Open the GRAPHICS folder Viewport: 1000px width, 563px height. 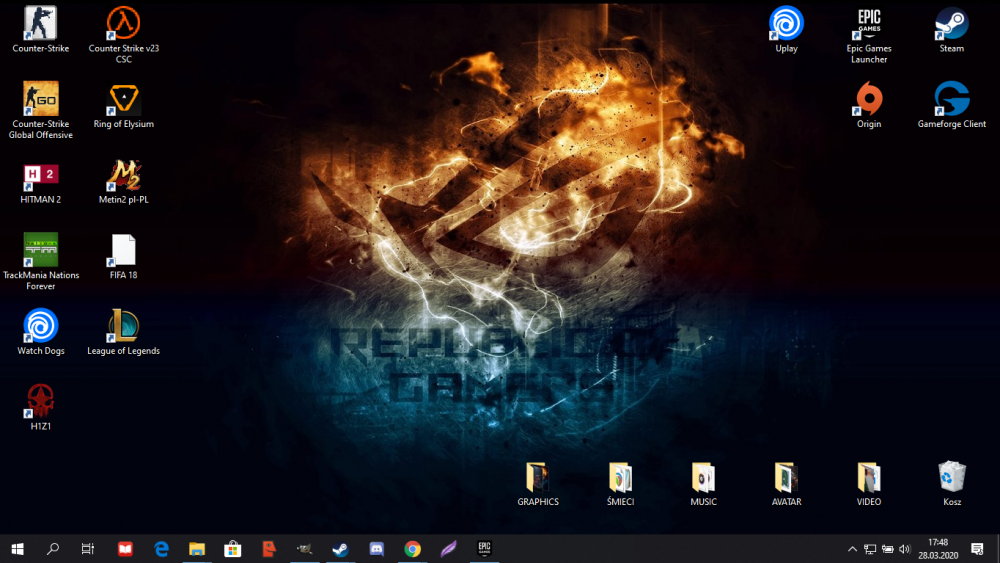coord(538,483)
